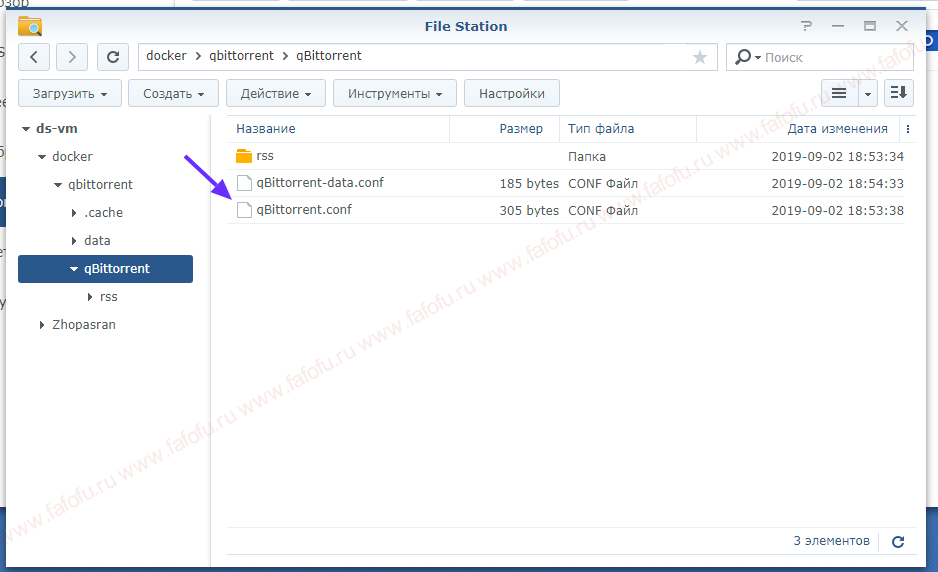This screenshot has width=938, height=572.
Task: Collapse the docker tree node arrow
Action: (42, 157)
